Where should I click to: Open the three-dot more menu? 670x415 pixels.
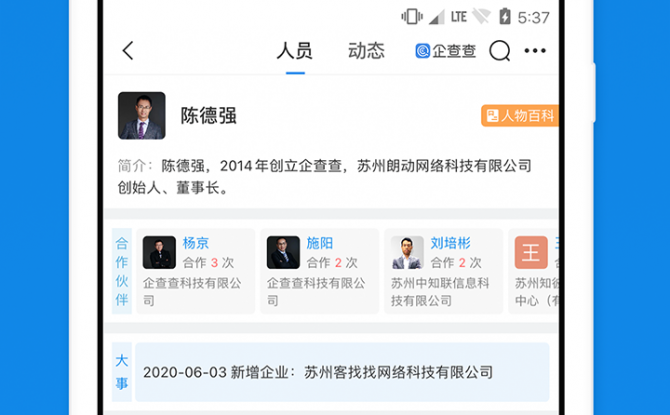(535, 51)
